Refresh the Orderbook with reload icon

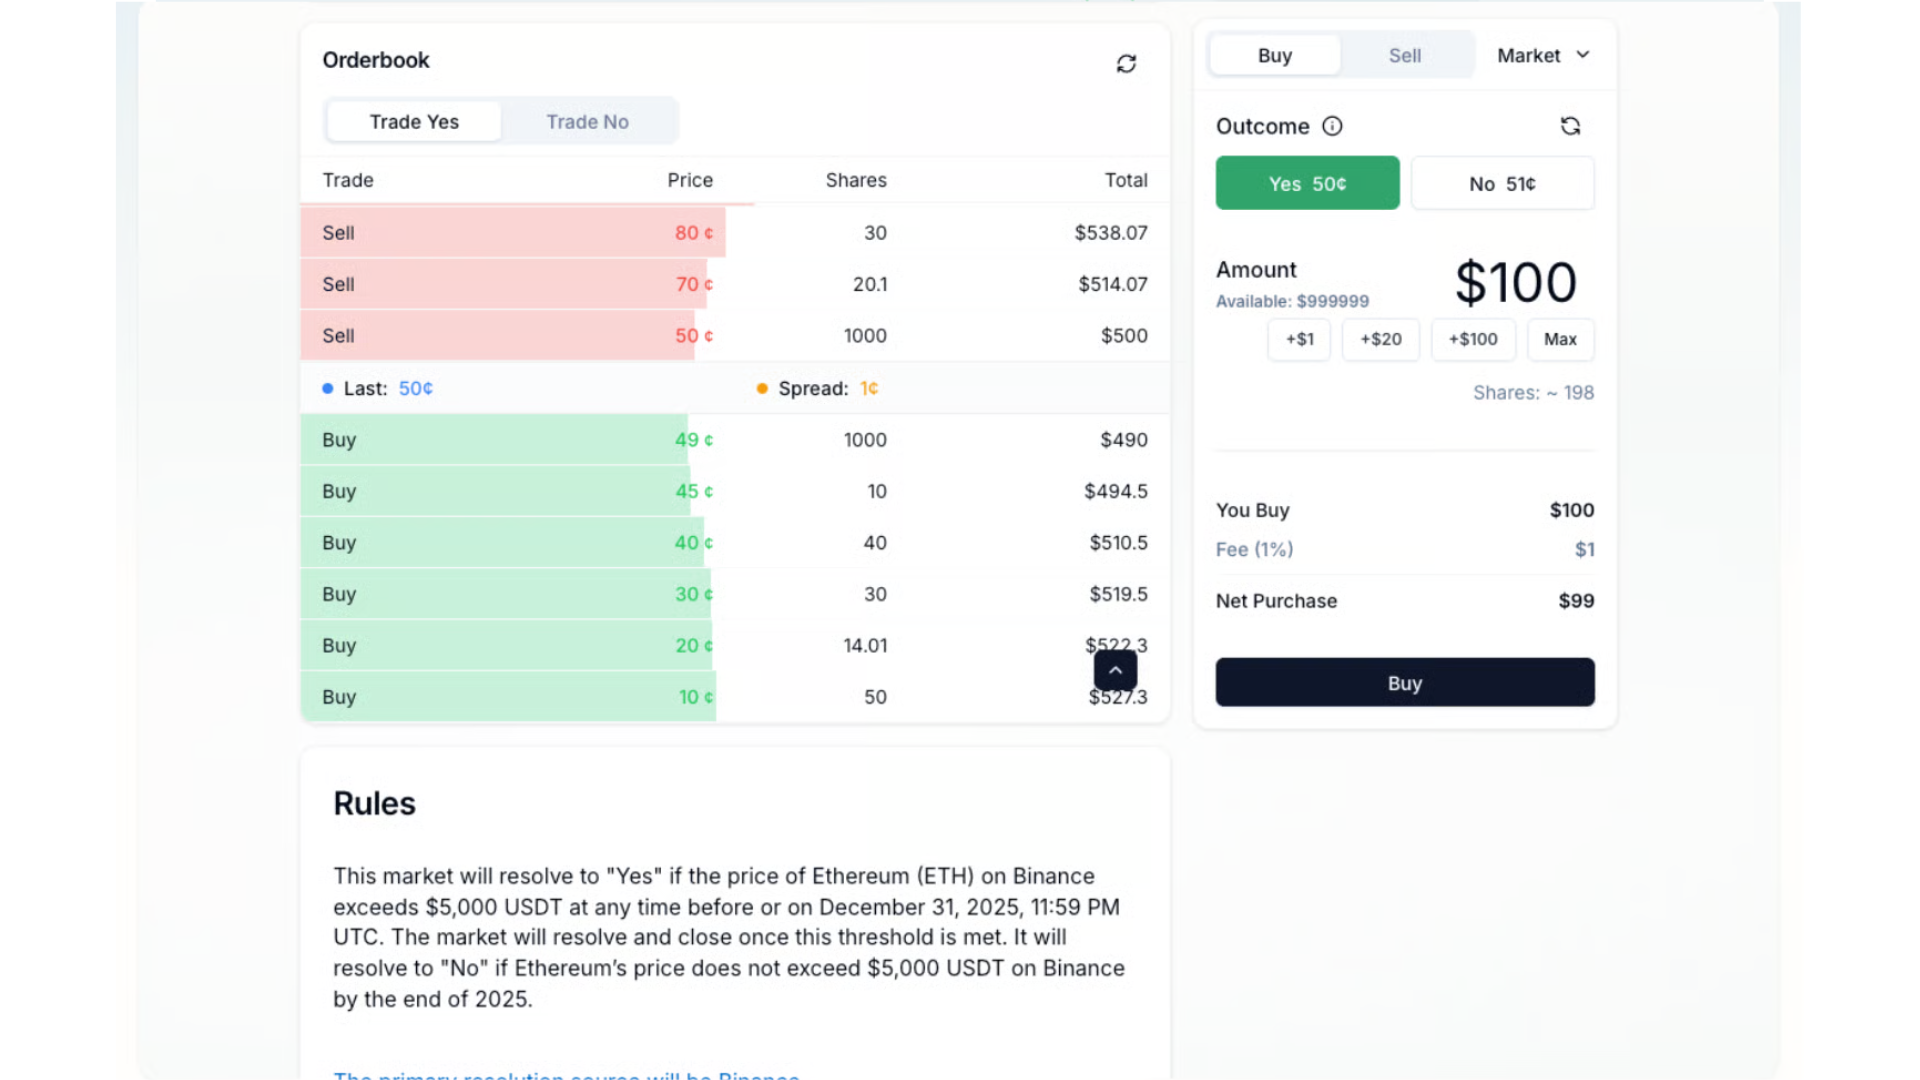1126,64
